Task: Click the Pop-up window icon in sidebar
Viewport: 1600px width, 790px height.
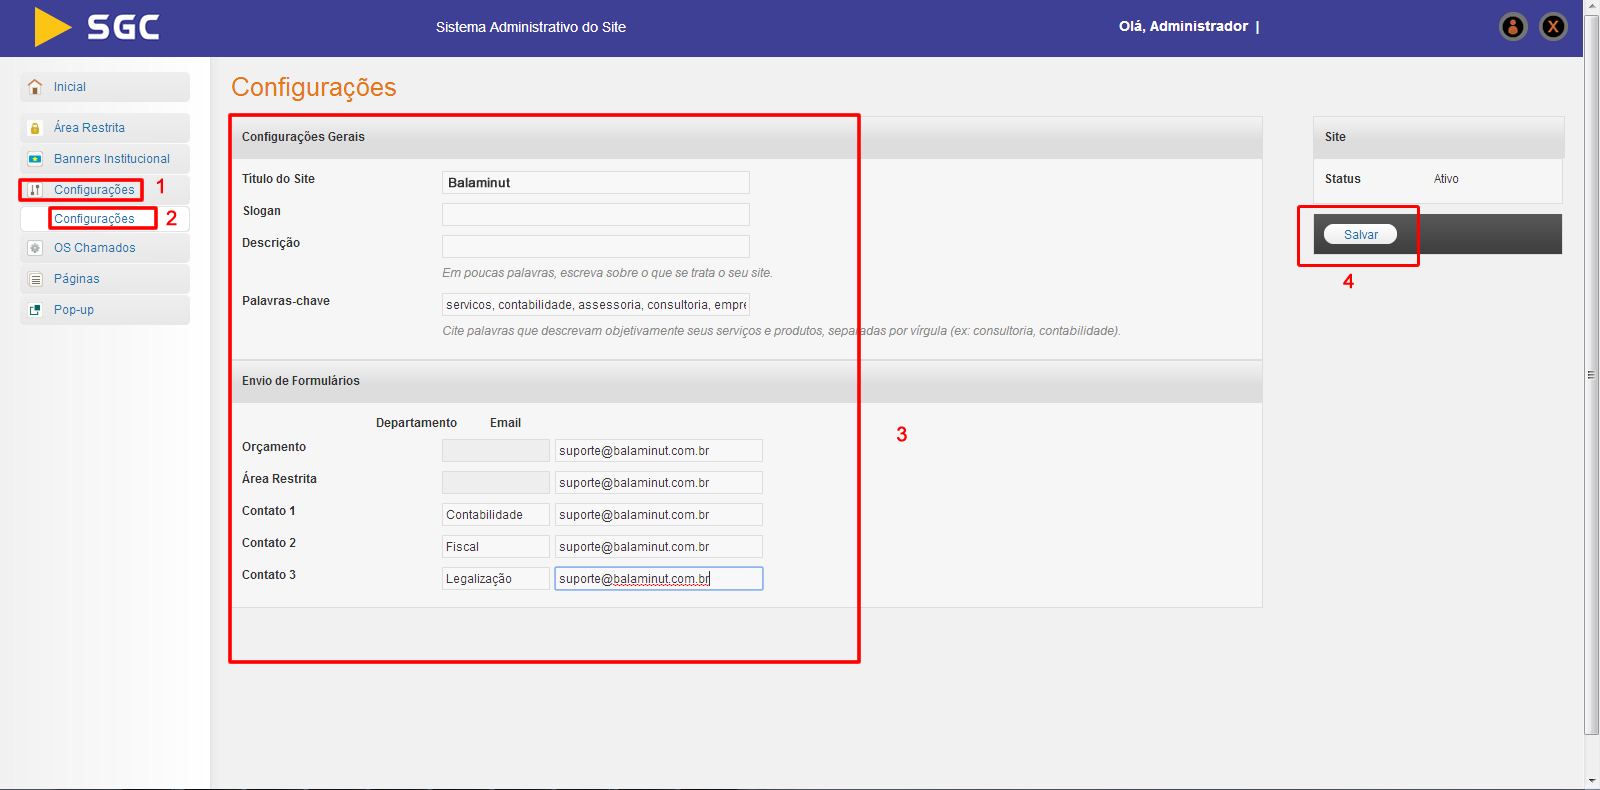Action: point(35,310)
